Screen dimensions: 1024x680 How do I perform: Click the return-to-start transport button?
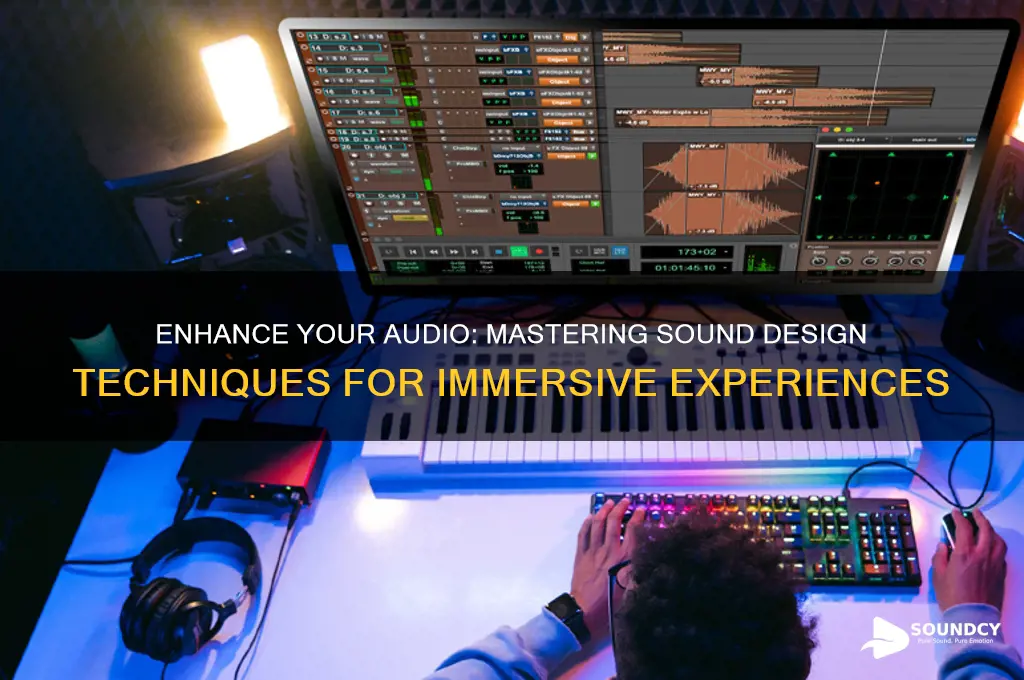pos(413,251)
